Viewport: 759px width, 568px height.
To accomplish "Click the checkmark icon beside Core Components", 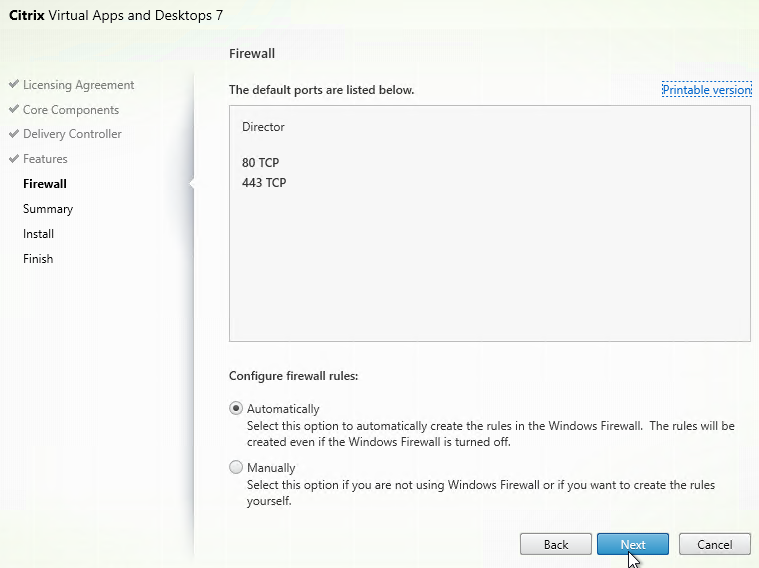I will (13, 110).
